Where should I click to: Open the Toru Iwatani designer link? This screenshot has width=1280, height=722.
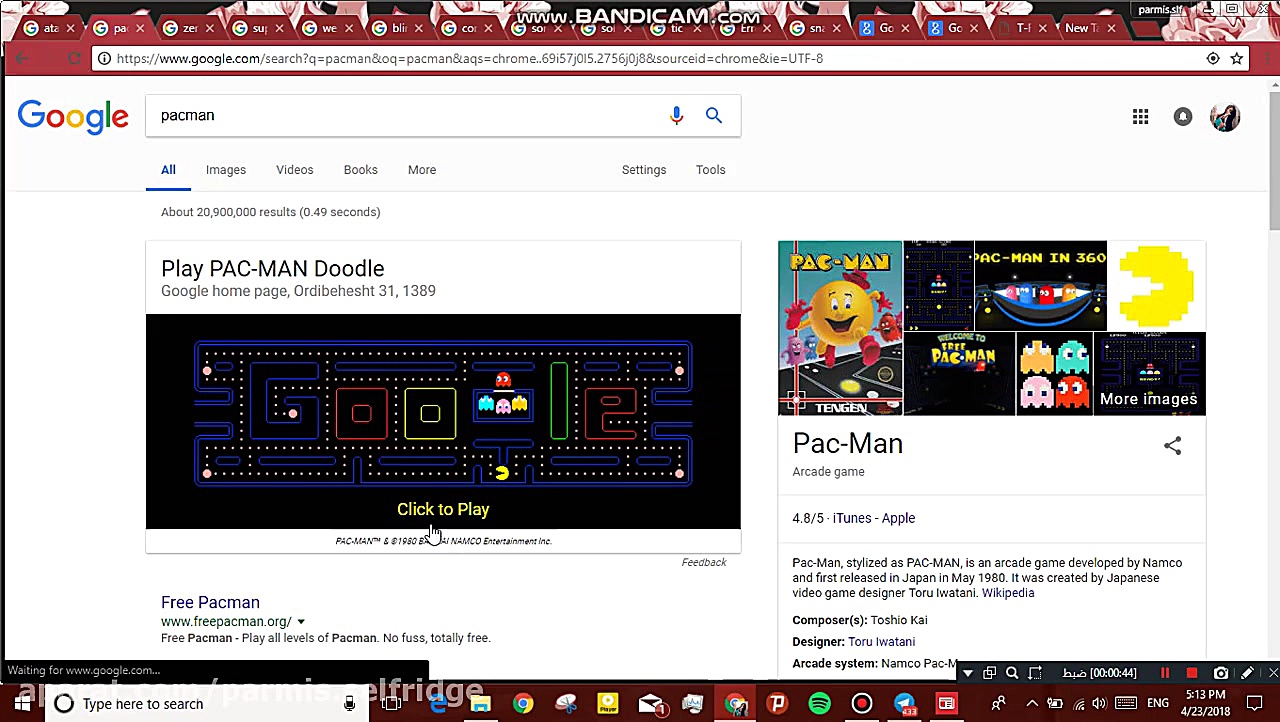click(x=882, y=642)
